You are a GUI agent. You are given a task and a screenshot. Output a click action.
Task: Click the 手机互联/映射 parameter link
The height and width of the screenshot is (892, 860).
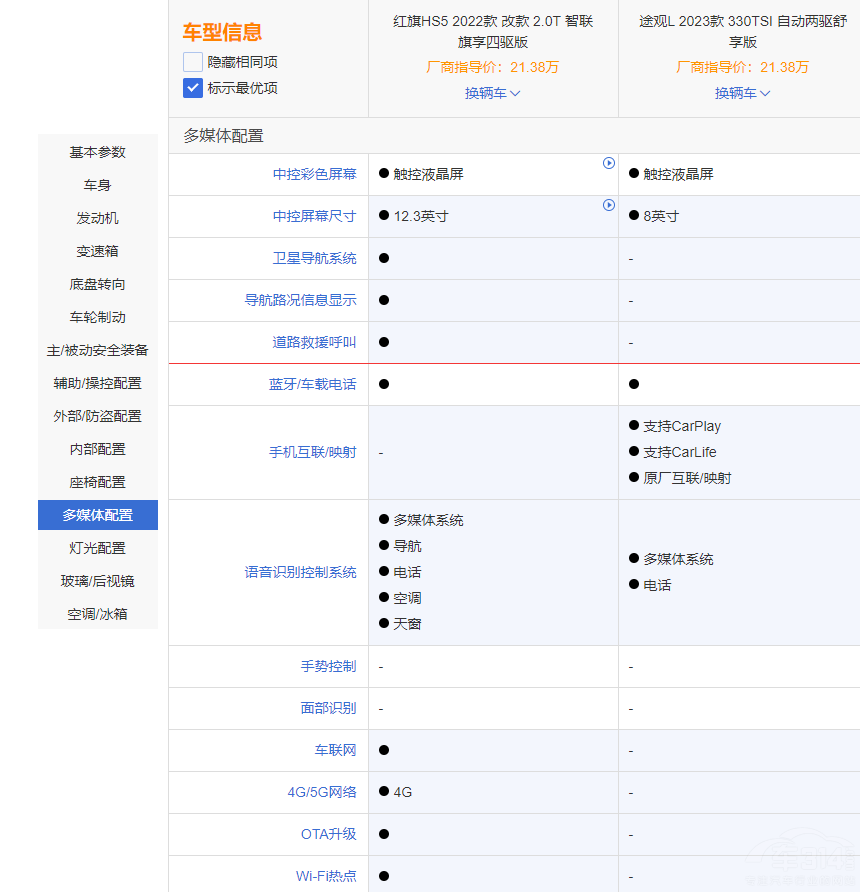[x=312, y=452]
